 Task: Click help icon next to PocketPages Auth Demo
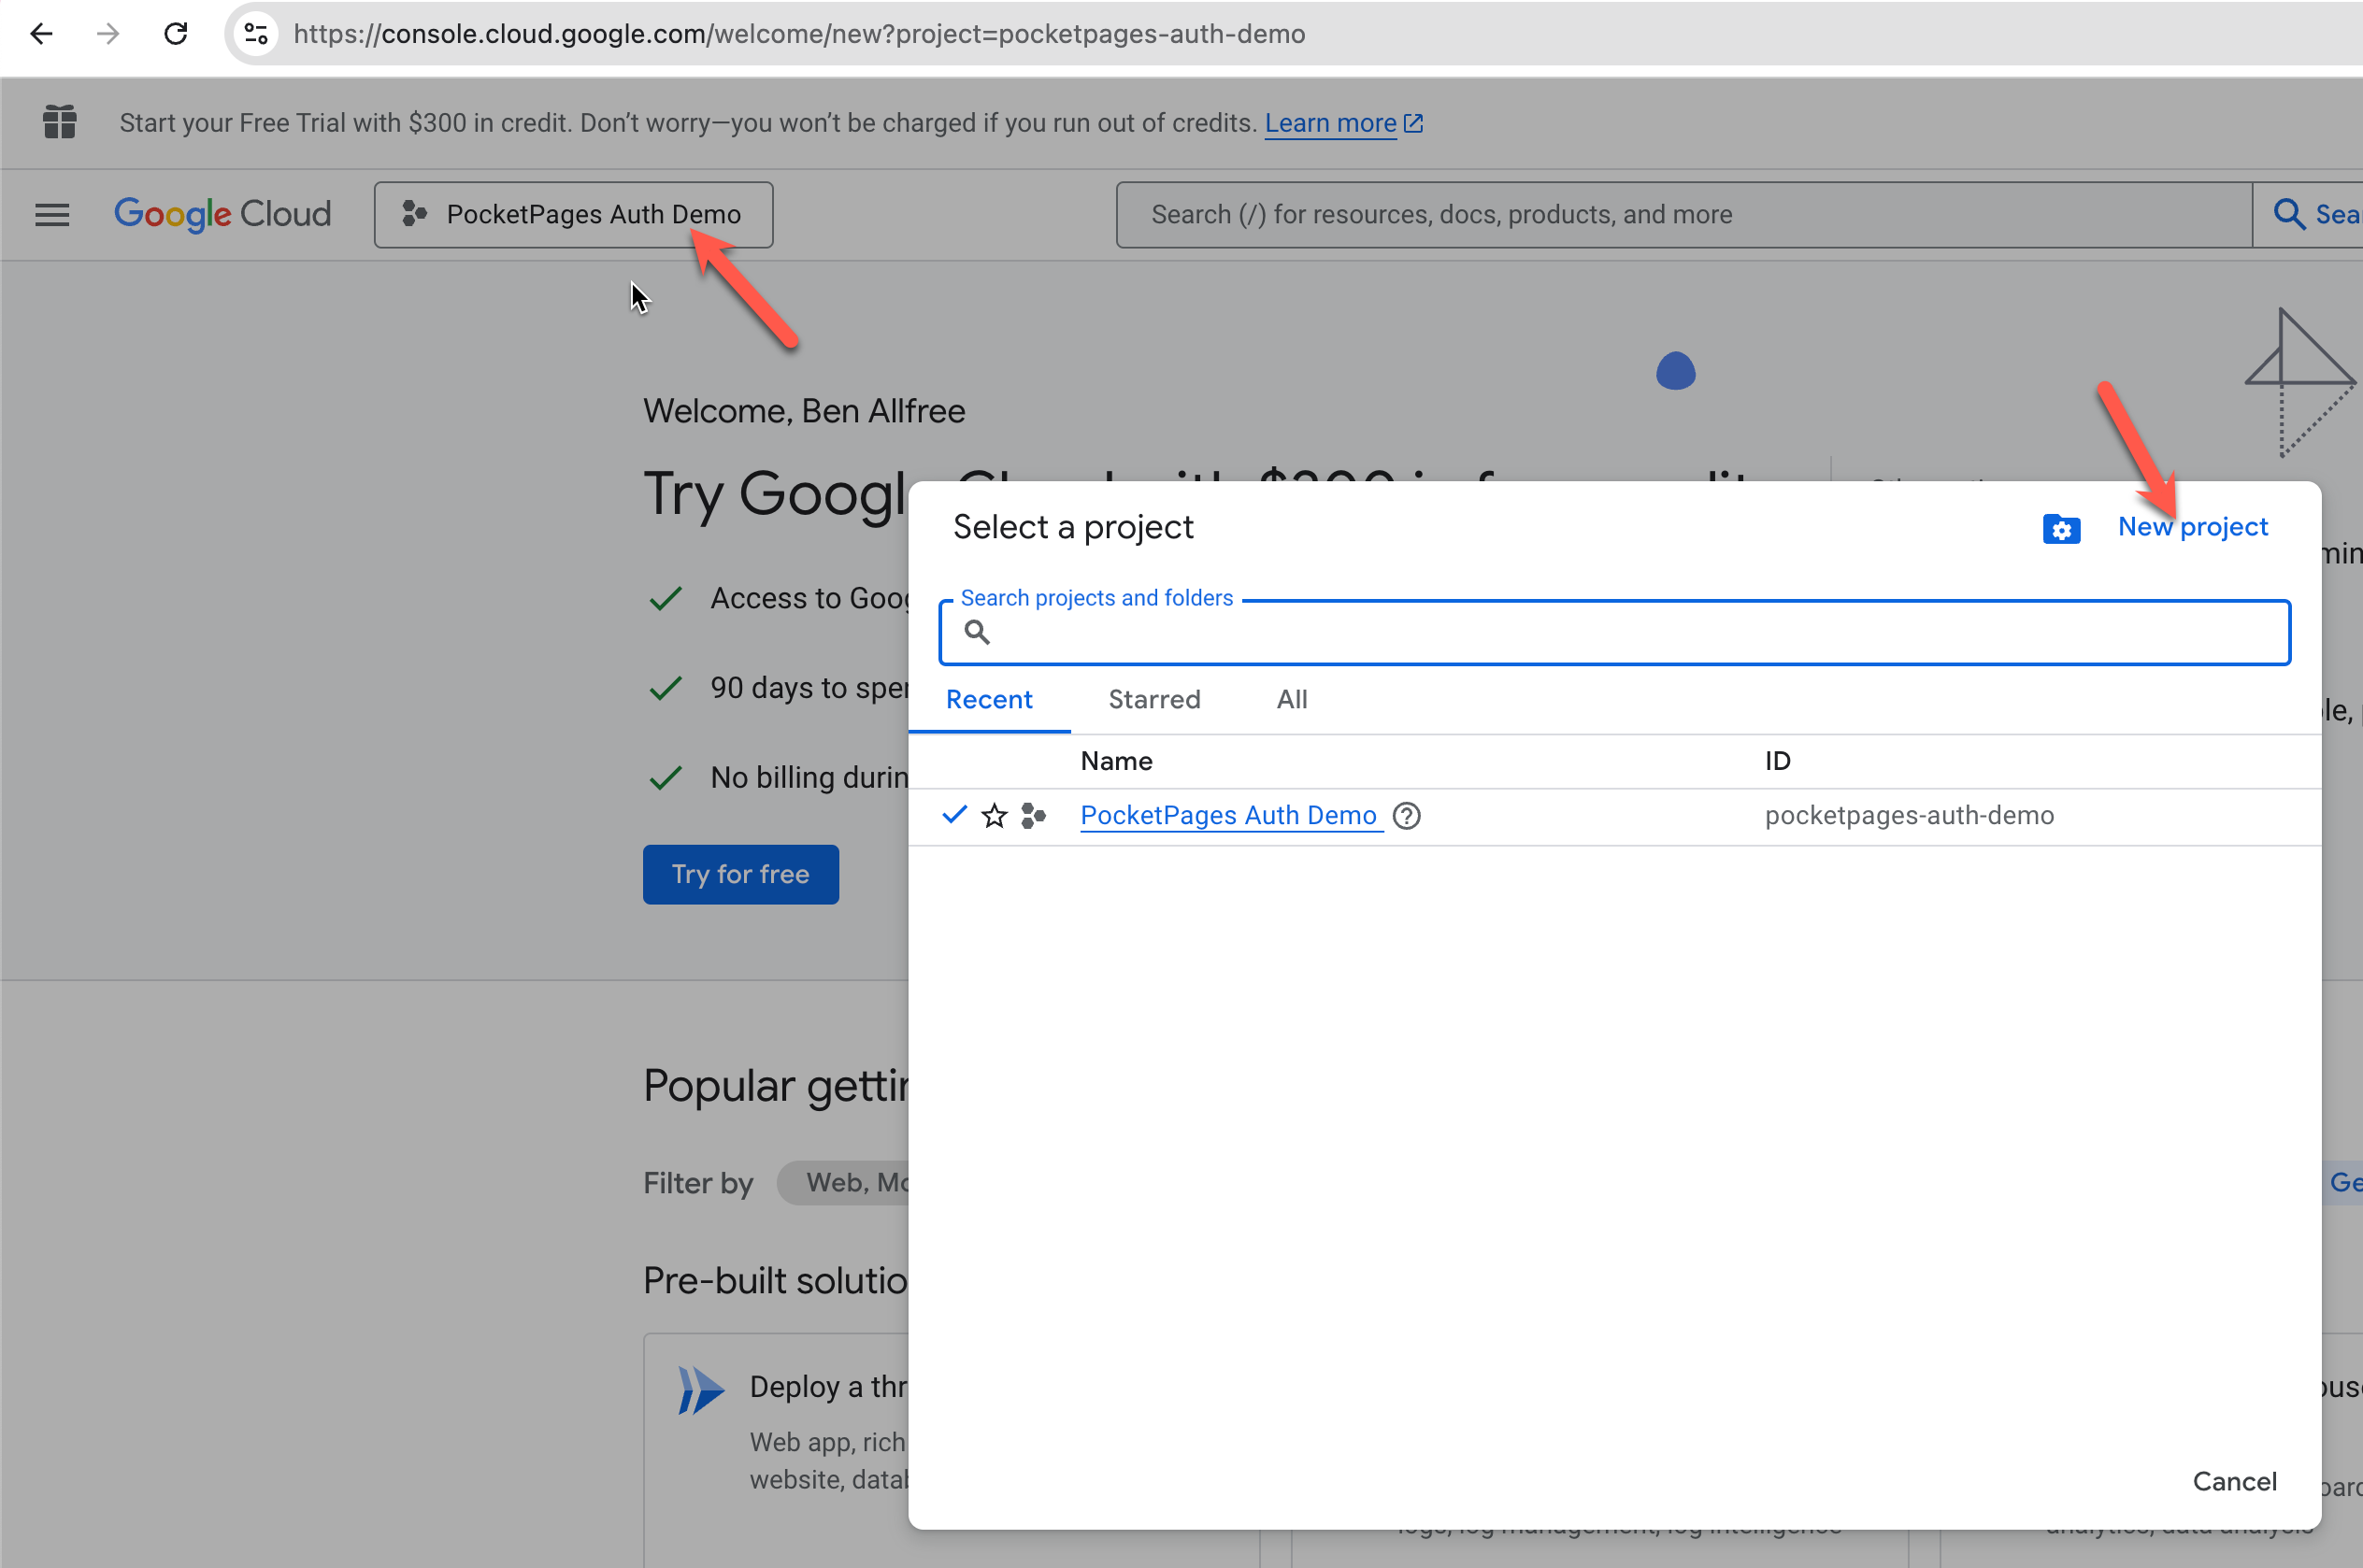click(1406, 816)
